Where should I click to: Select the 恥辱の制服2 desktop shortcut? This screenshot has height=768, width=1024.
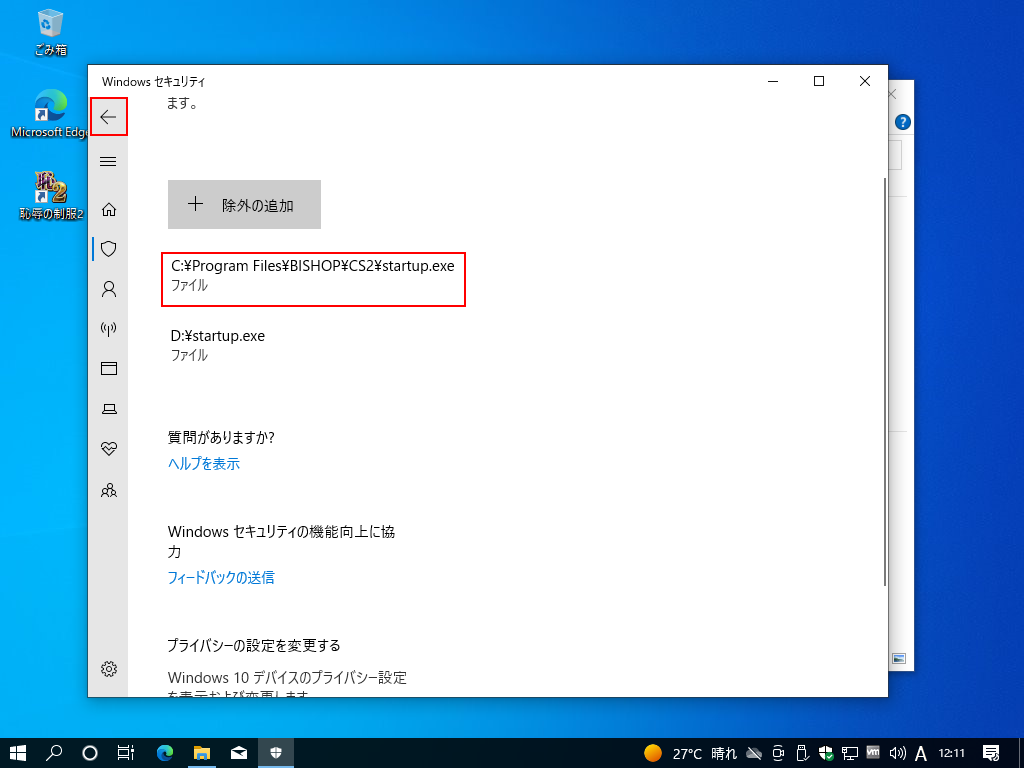pos(51,195)
